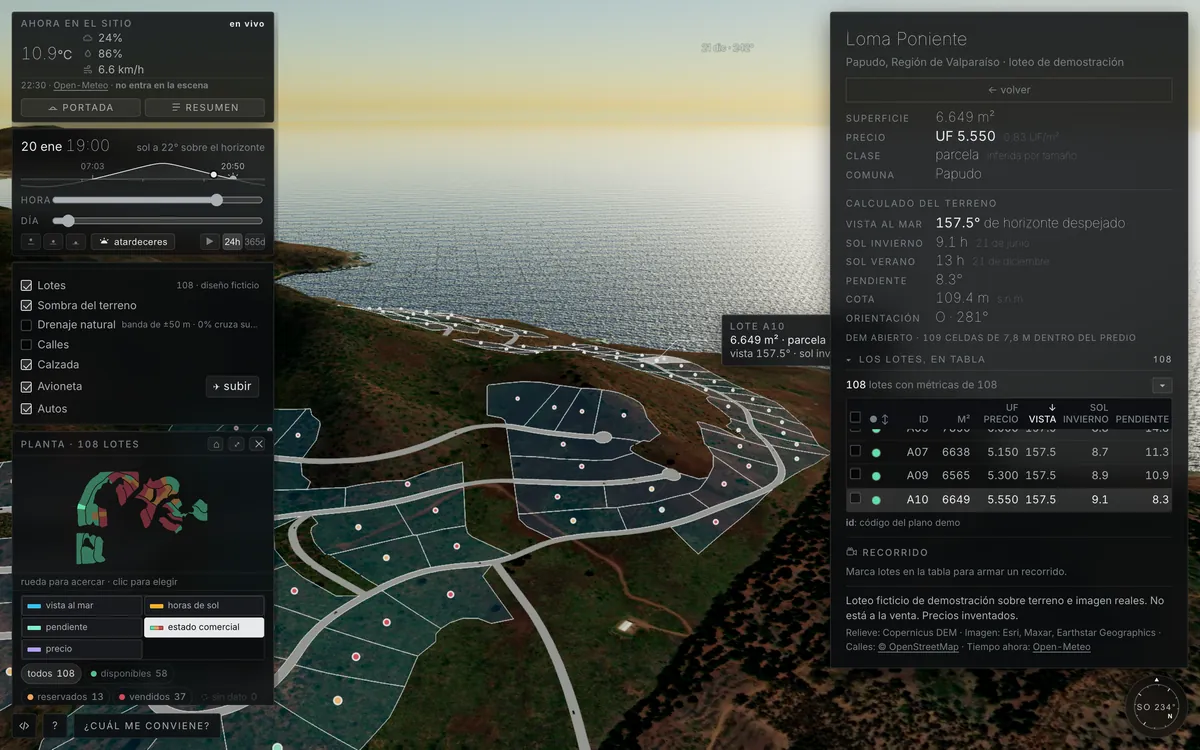Enable the Calles checkbox
The image size is (1200, 750).
coord(27,345)
